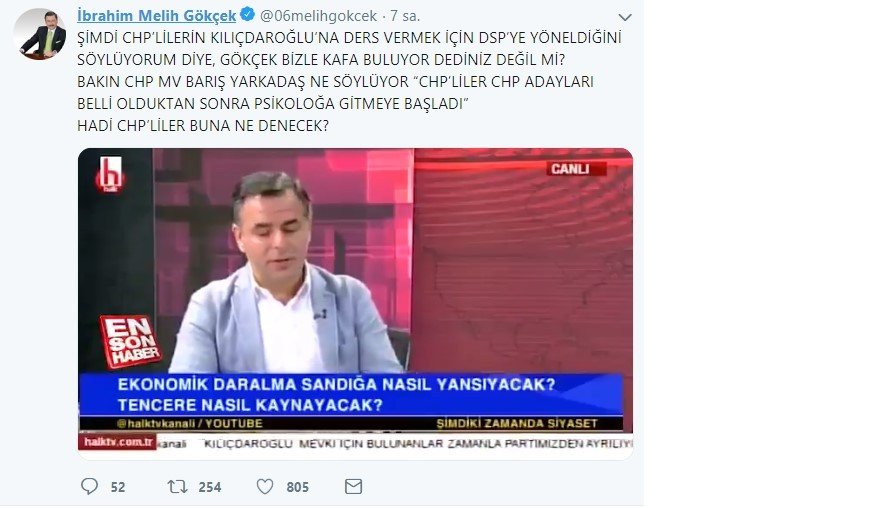Open tweet permalink via 7 sa. timestamp
Image resolution: width=880 pixels, height=508 pixels.
405,16
